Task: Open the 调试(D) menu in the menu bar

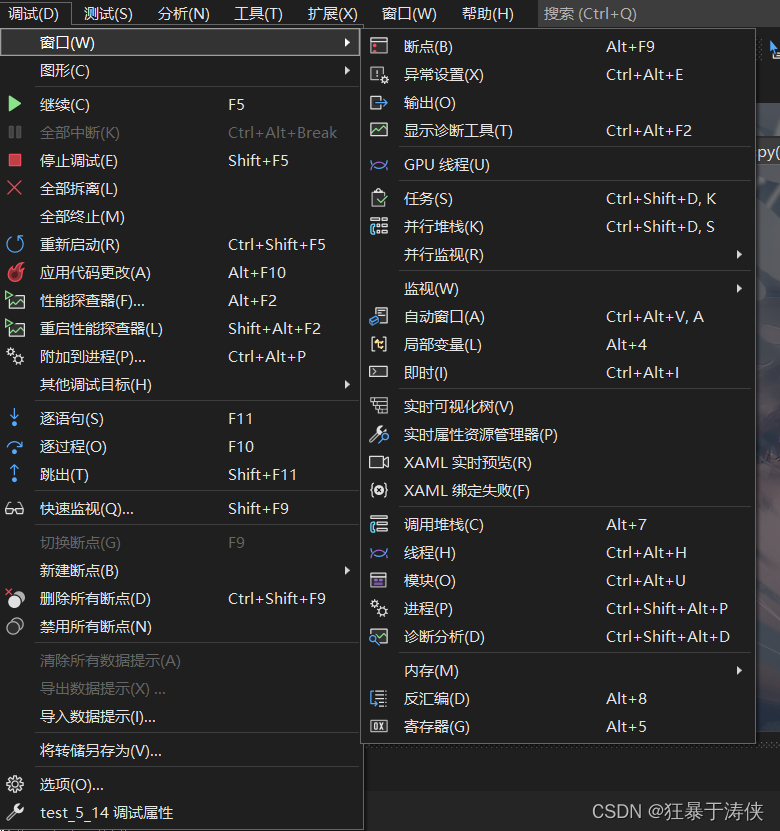Action: (33, 14)
